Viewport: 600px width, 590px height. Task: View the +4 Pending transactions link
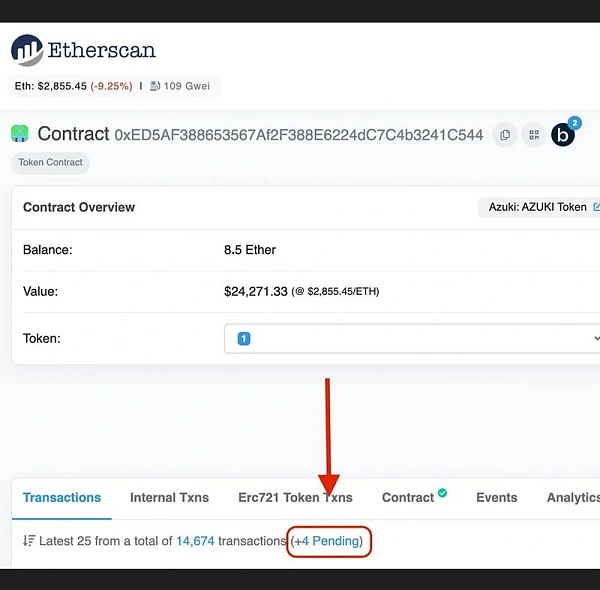(329, 541)
